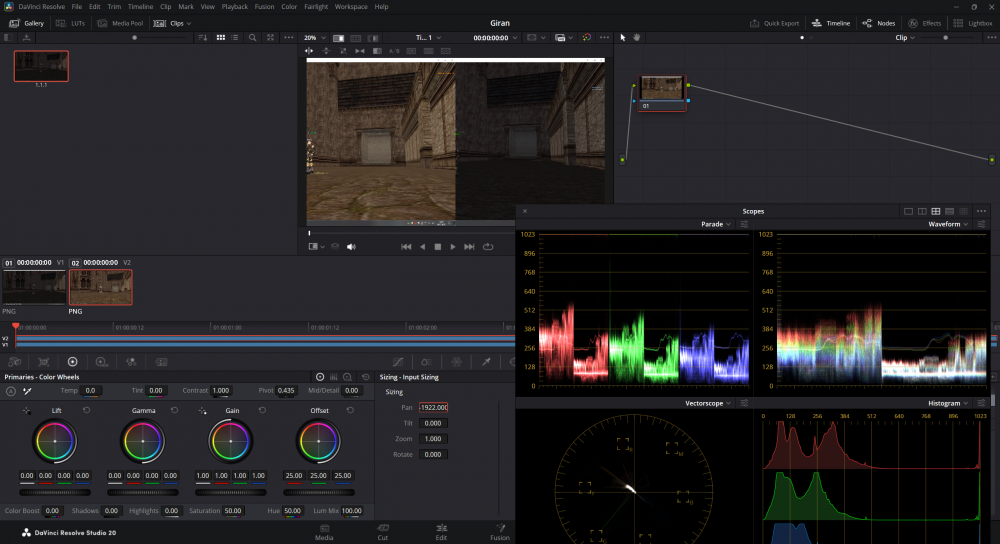Open the RGB Mixer palette
This screenshot has height=544, width=1000.
(x=131, y=362)
